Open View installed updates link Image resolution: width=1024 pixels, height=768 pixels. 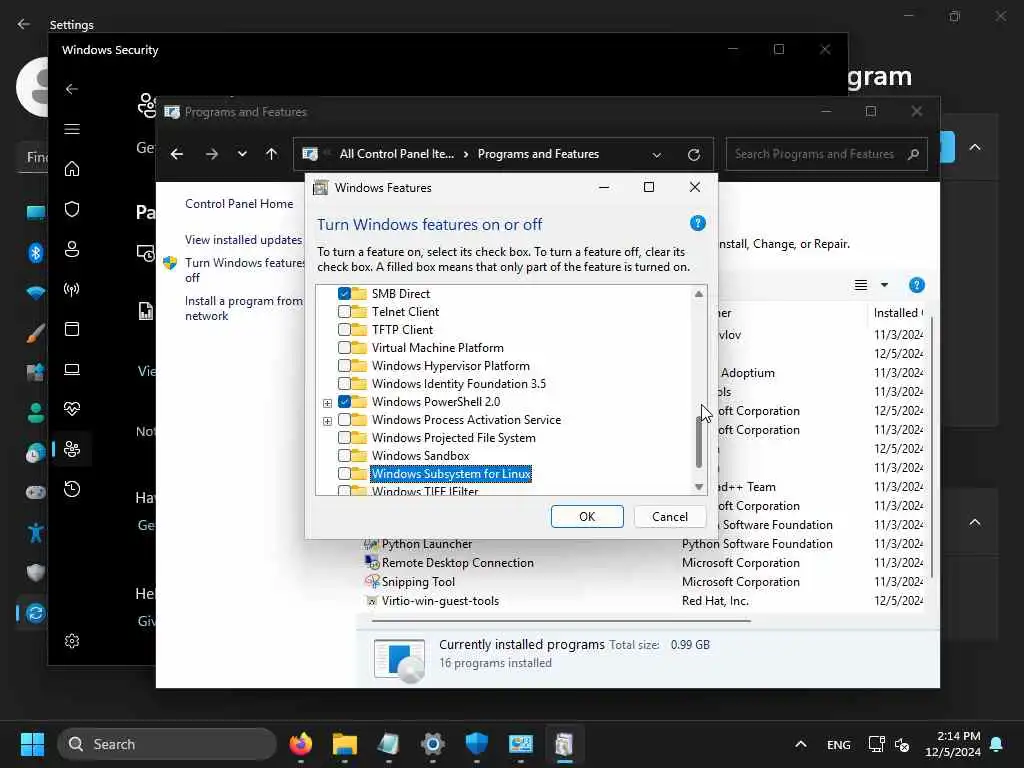[243, 240]
